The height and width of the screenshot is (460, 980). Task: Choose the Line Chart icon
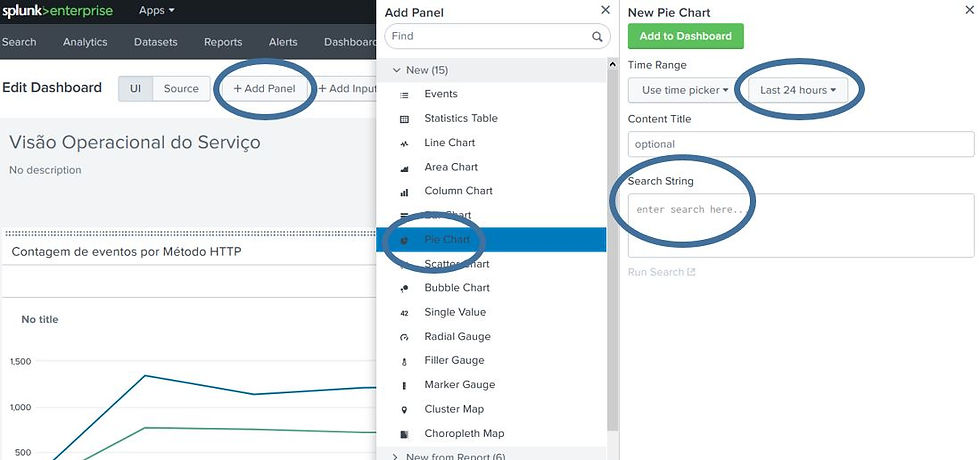[x=404, y=144]
